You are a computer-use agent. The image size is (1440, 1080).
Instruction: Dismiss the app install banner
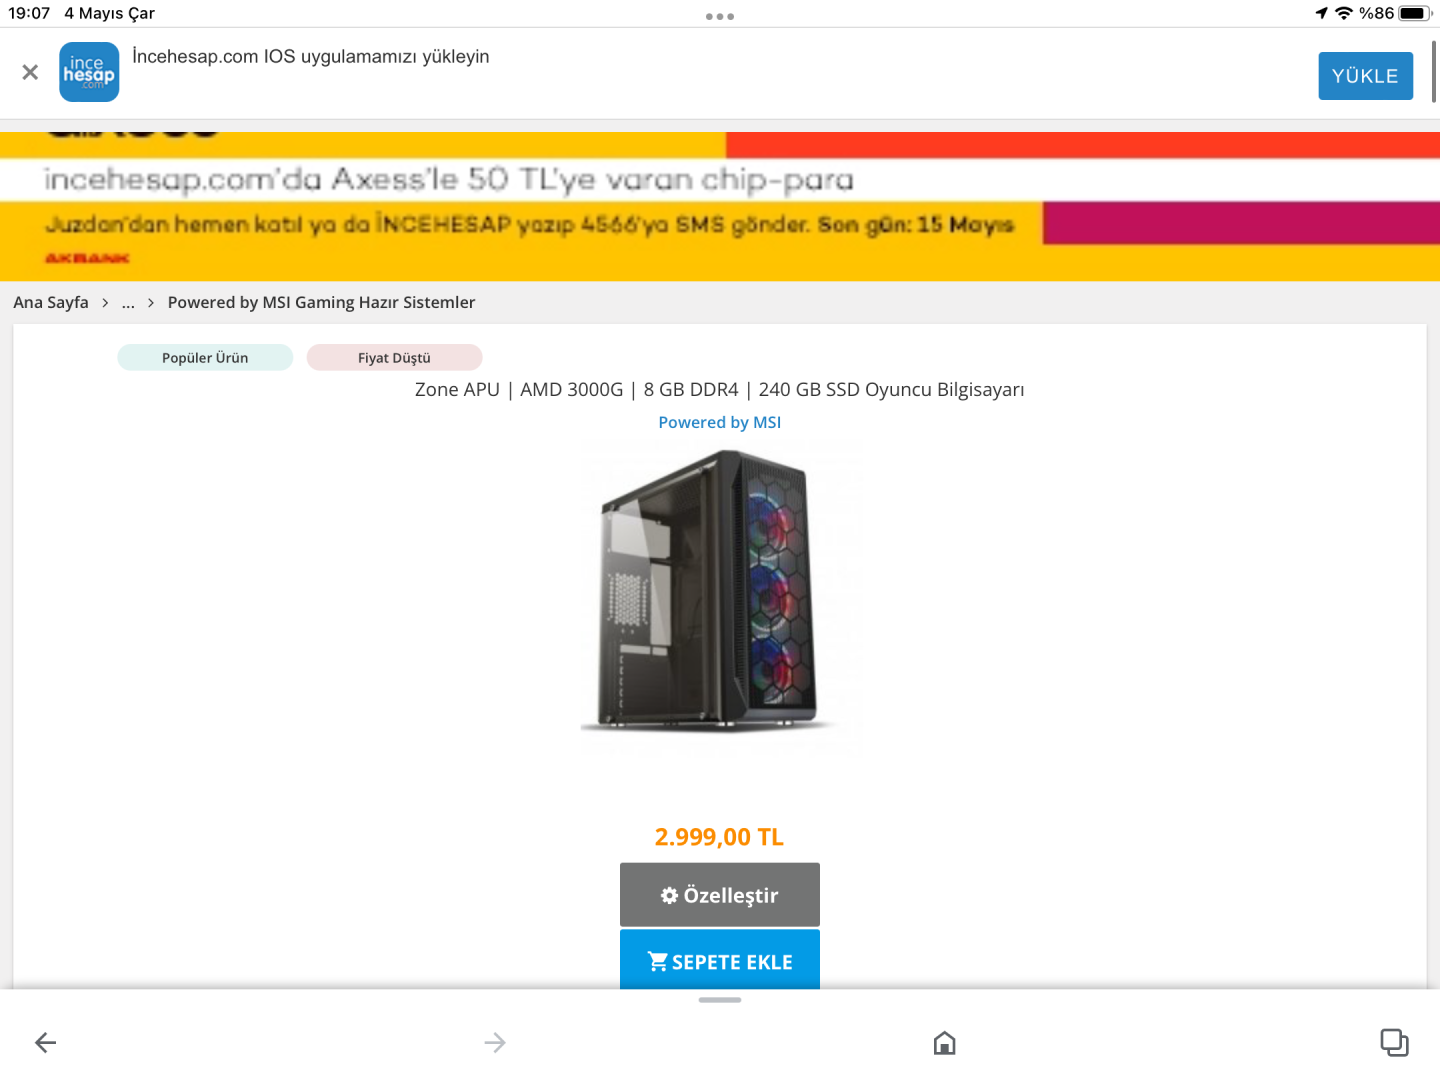click(x=30, y=72)
